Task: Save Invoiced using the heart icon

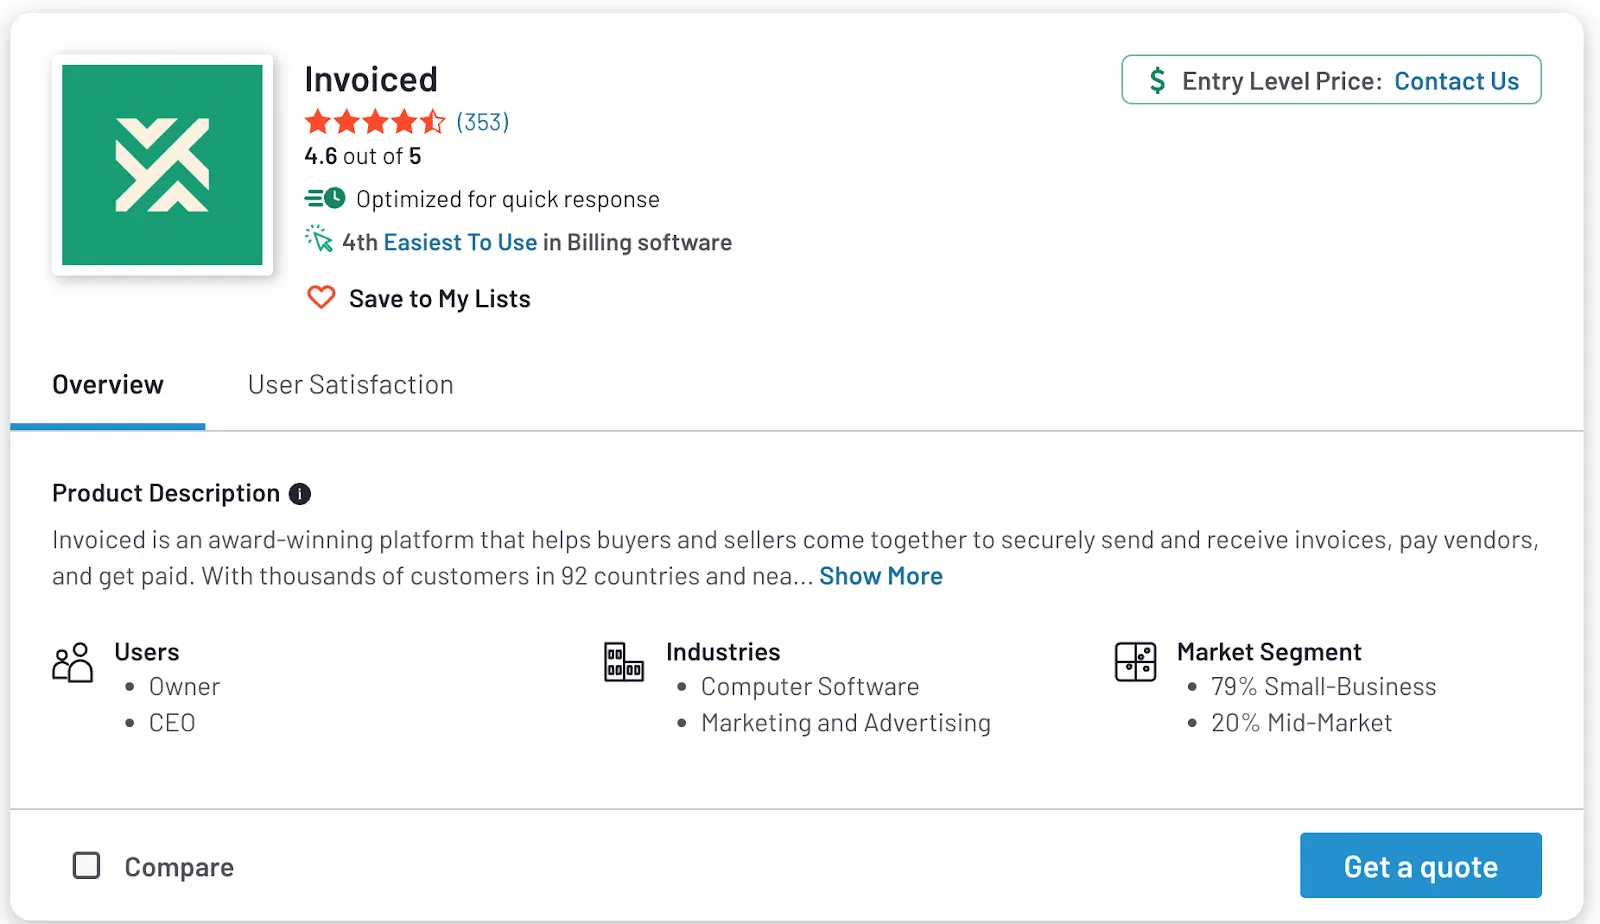Action: coord(320,297)
